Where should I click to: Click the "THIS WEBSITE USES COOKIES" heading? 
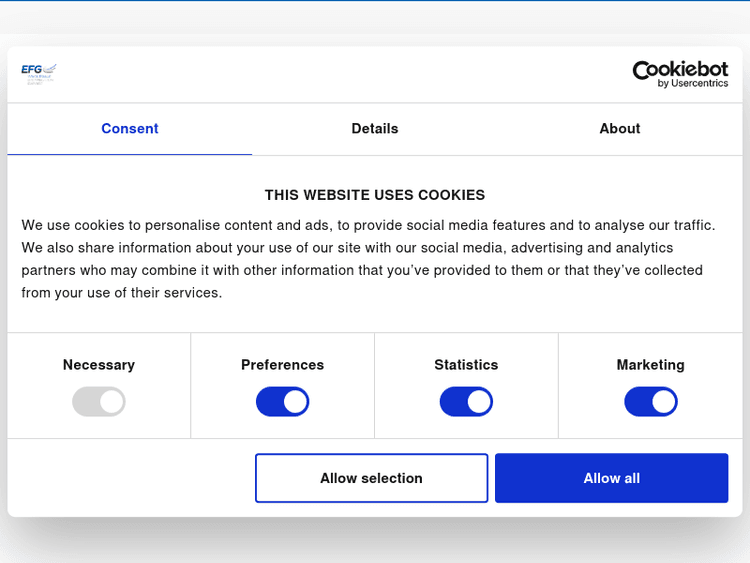pos(375,195)
